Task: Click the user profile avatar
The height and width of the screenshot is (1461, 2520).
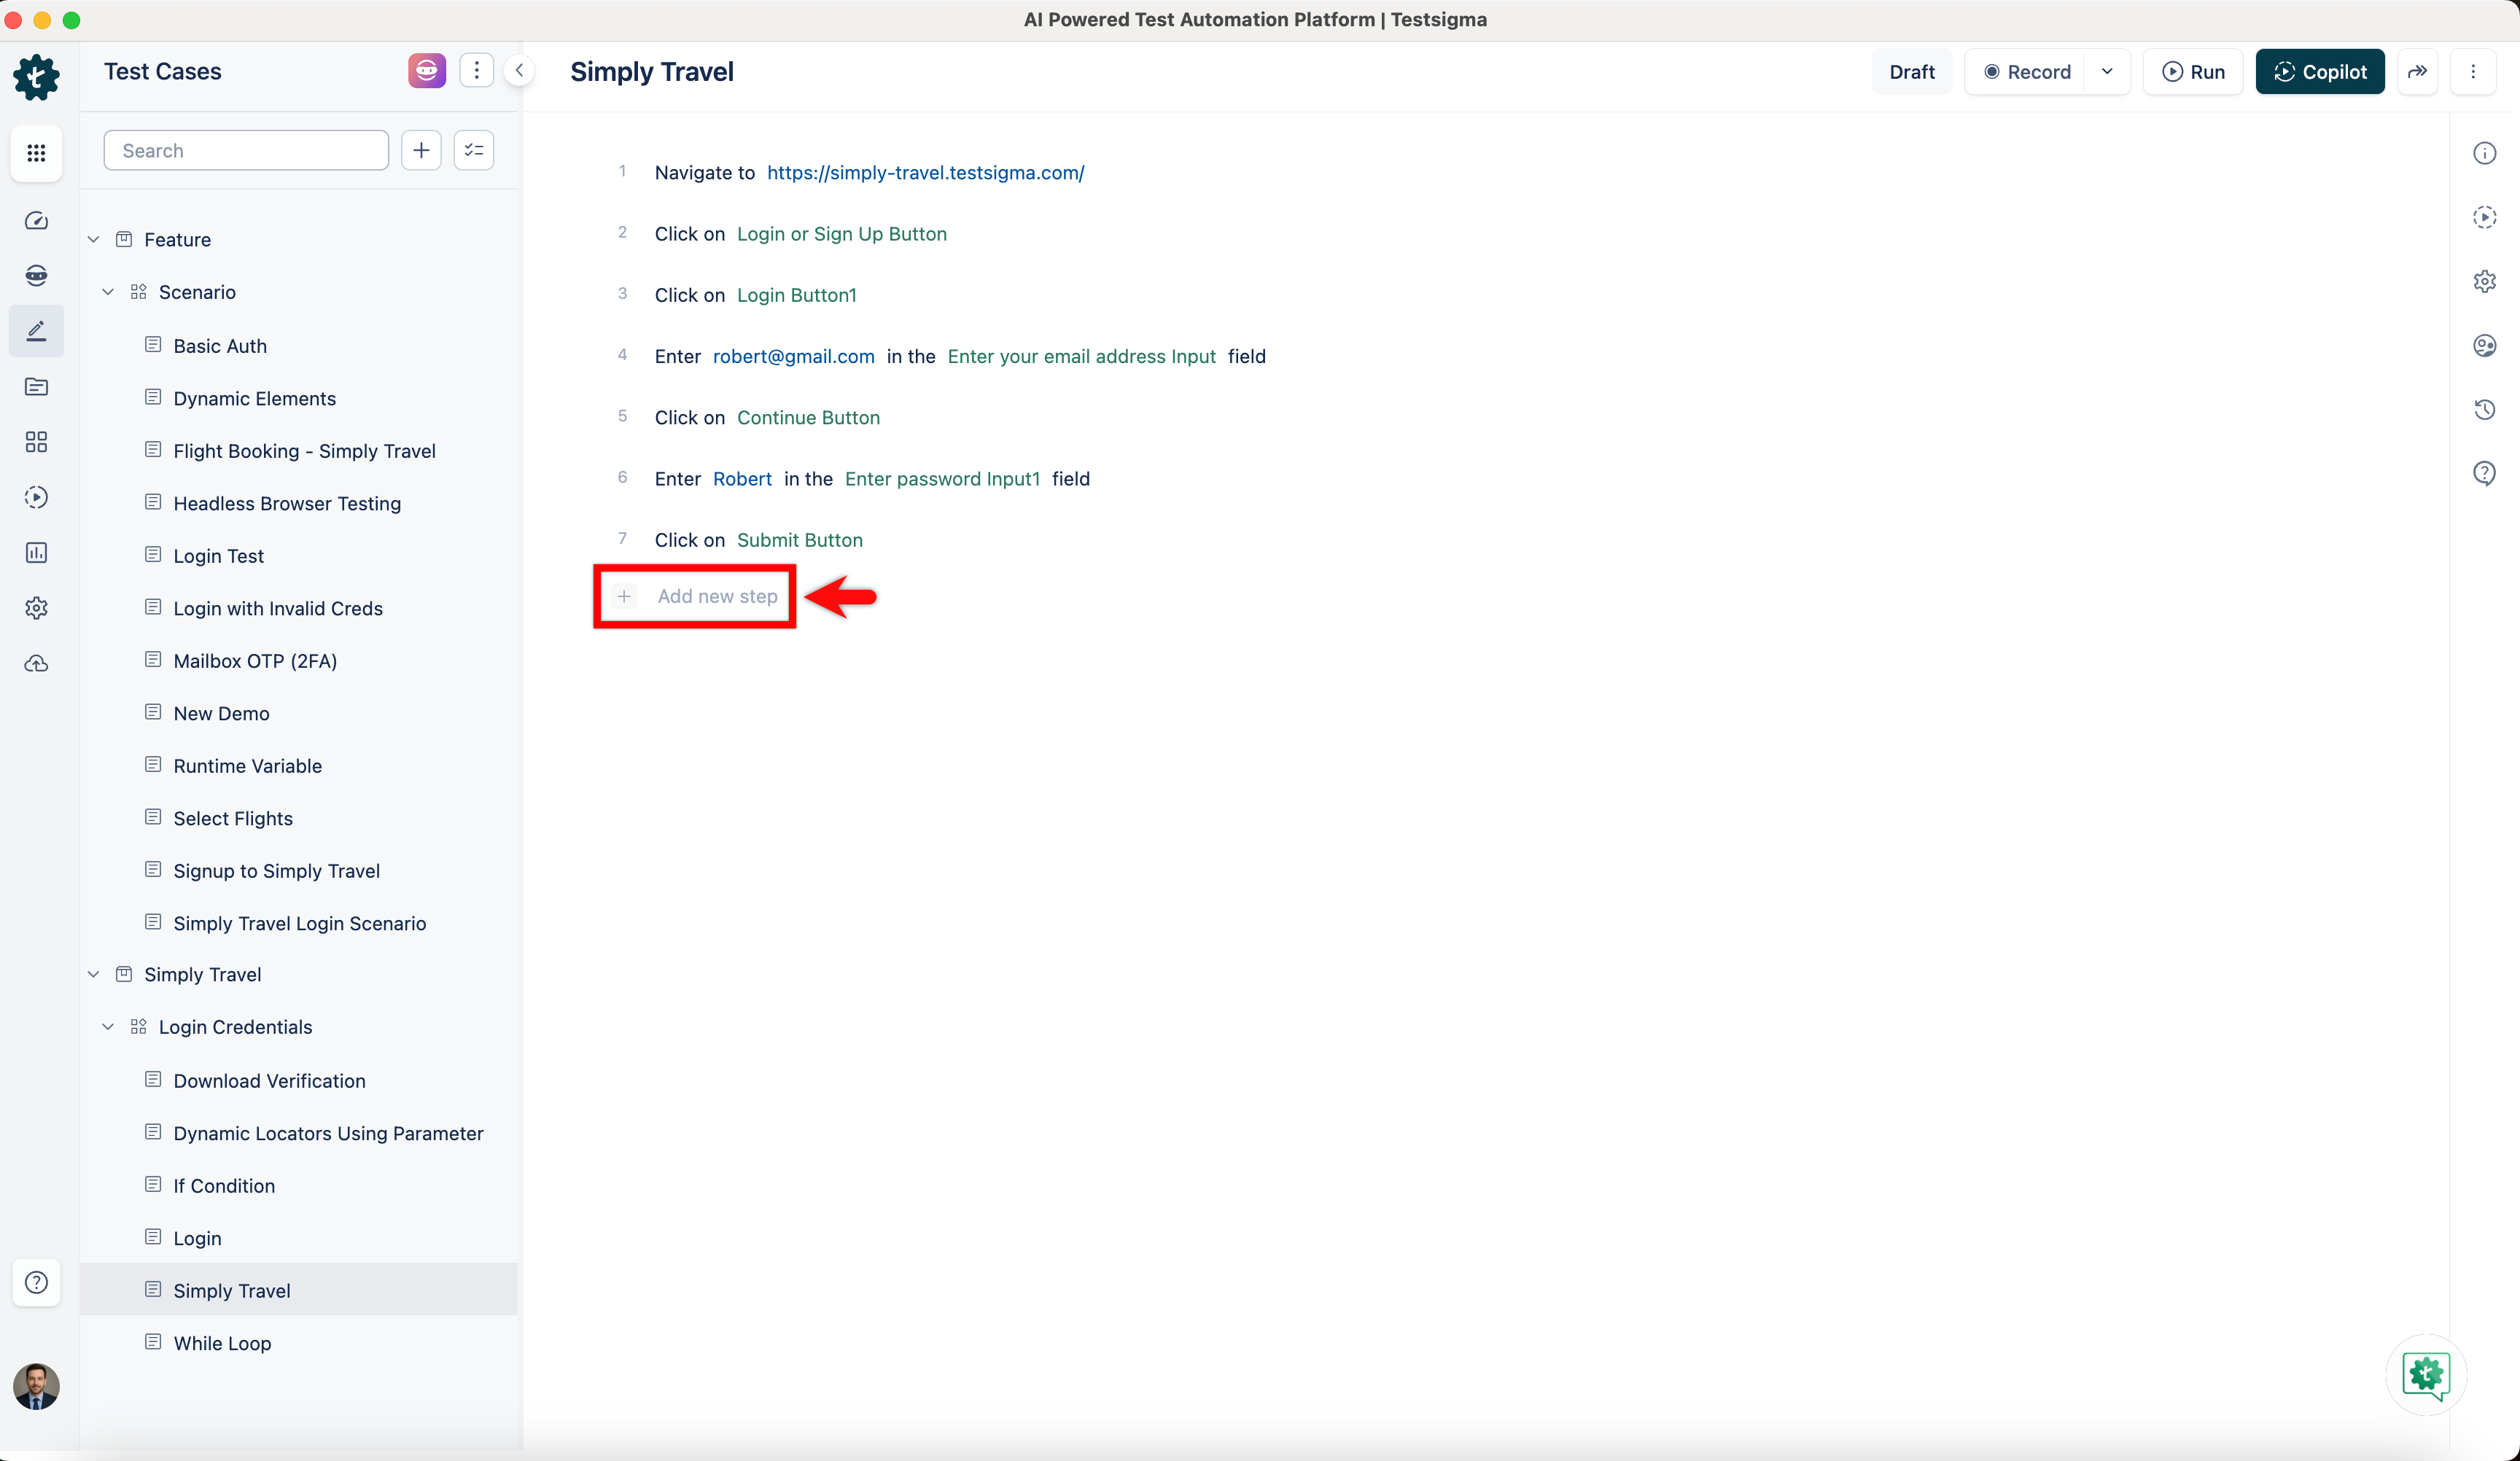Action: pos(36,1387)
